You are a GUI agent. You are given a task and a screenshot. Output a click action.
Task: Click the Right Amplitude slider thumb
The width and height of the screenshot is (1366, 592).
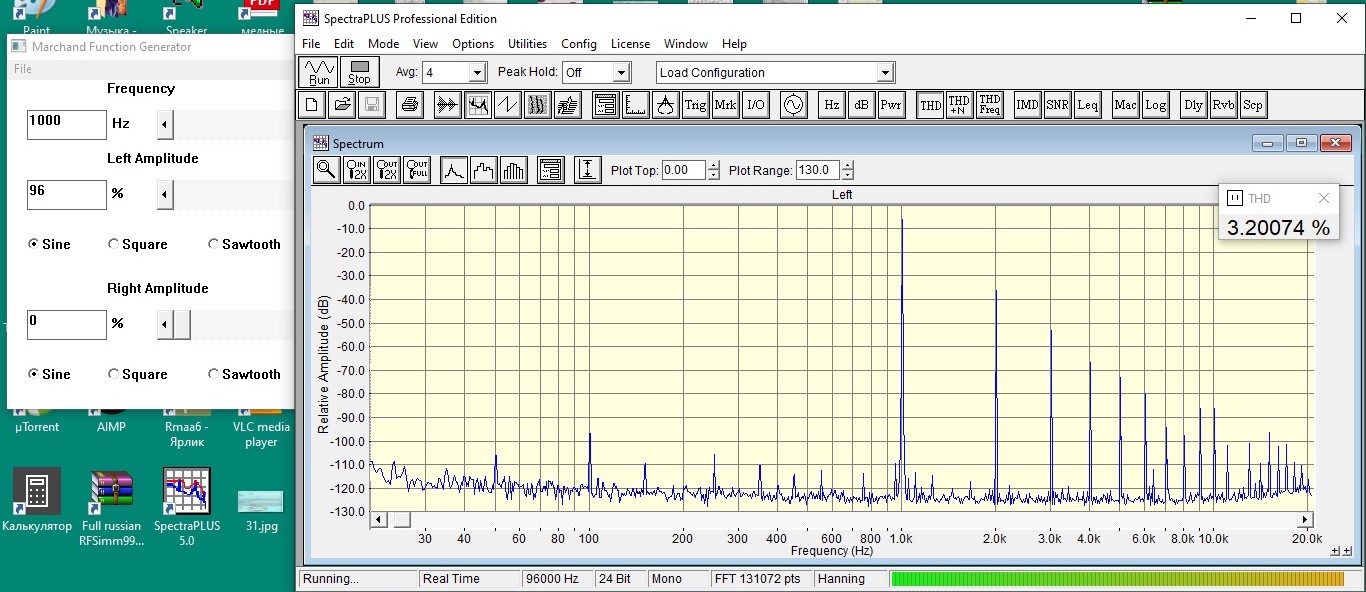tap(182, 324)
